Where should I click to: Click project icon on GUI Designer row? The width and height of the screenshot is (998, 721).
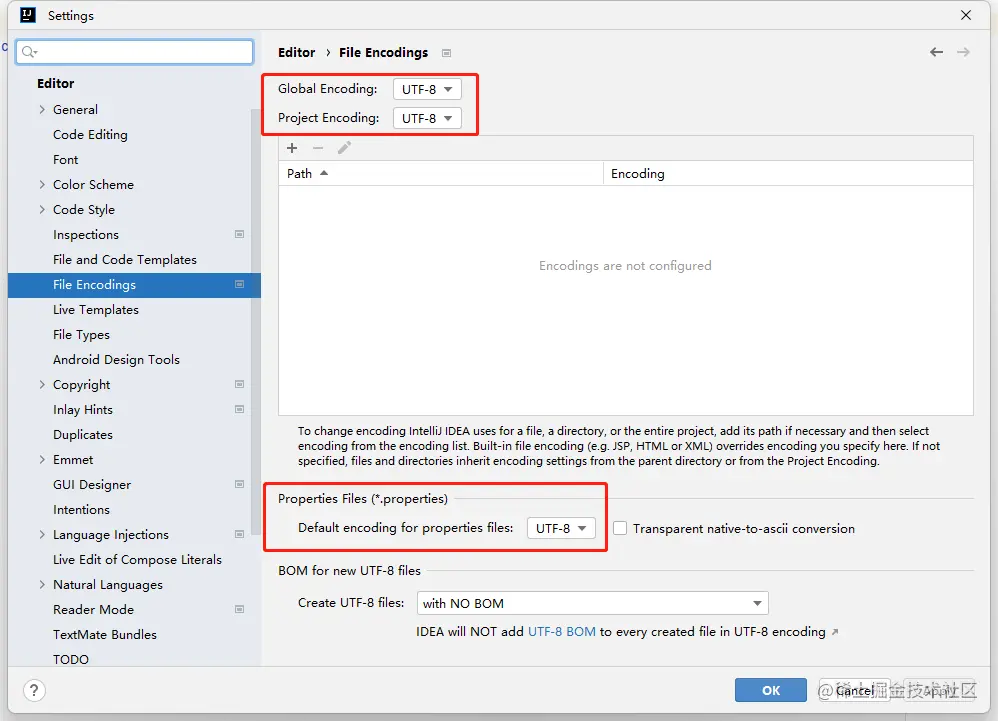(239, 484)
